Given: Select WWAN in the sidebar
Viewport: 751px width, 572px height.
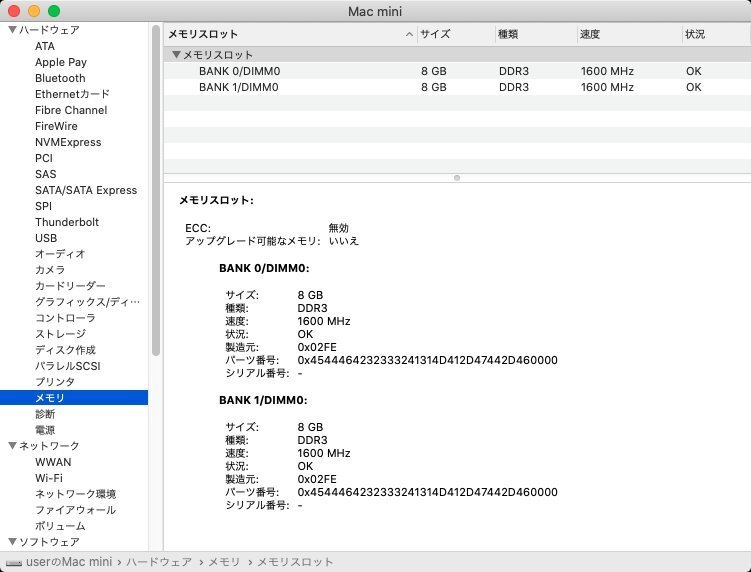Looking at the screenshot, I should [53, 462].
